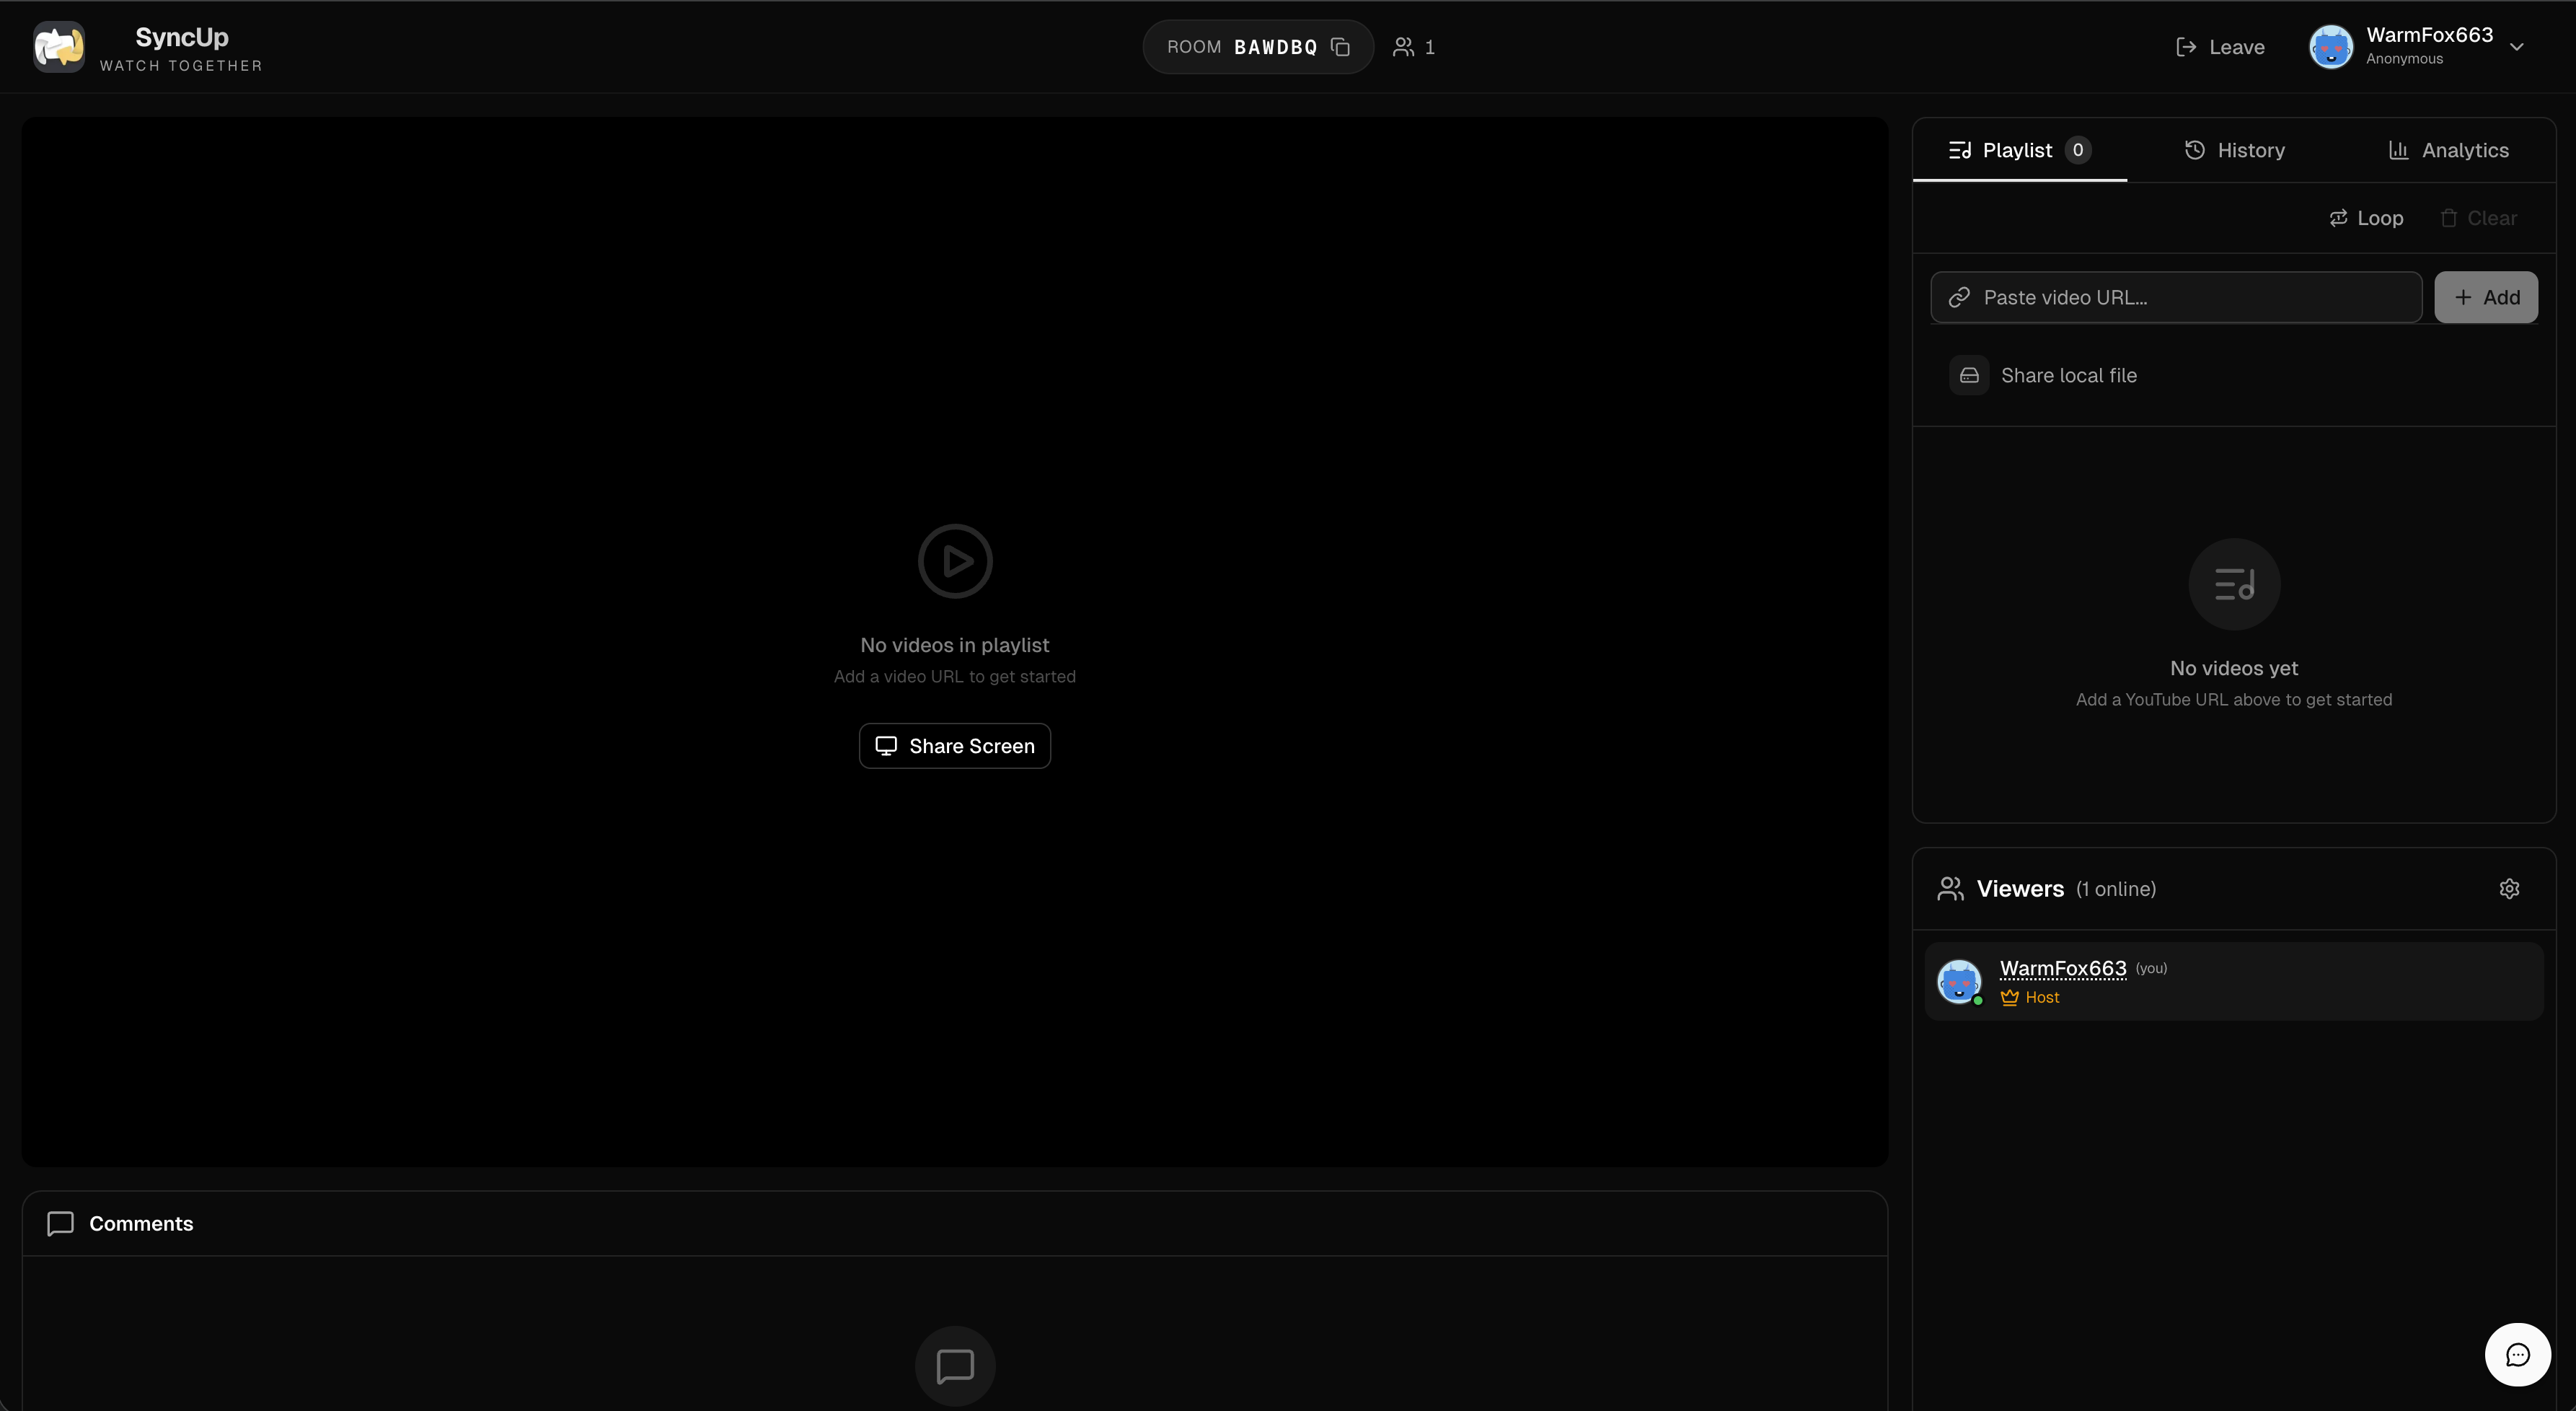This screenshot has width=2576, height=1411.
Task: Switch to the History tab
Action: coord(2235,150)
